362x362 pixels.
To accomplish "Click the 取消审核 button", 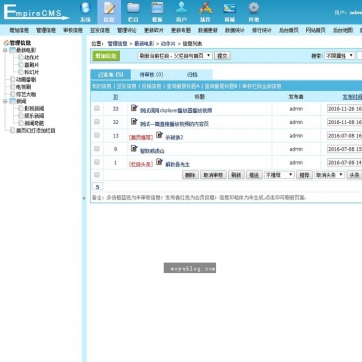I will point(213,175).
